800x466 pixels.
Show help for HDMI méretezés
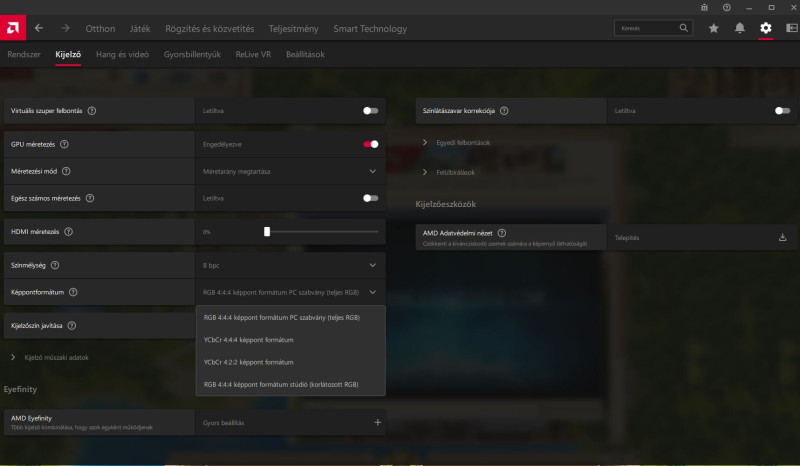[68, 232]
